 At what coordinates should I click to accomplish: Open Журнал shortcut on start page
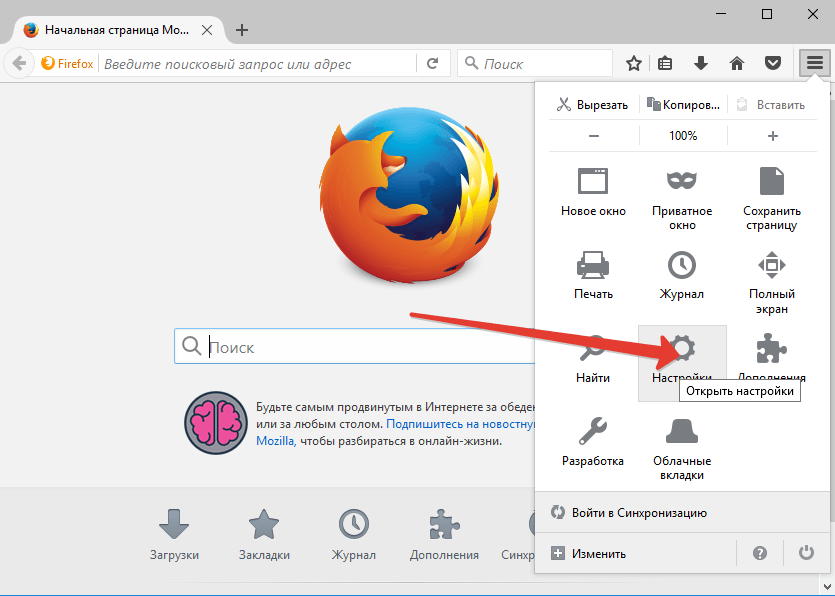pos(354,535)
